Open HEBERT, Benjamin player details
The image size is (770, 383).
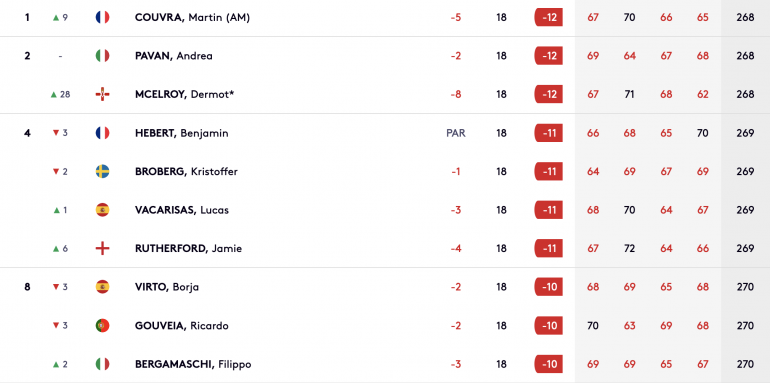tap(182, 133)
